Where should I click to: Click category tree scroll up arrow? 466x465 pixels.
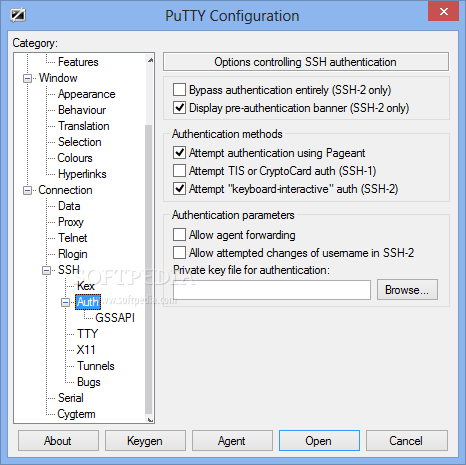[x=150, y=60]
